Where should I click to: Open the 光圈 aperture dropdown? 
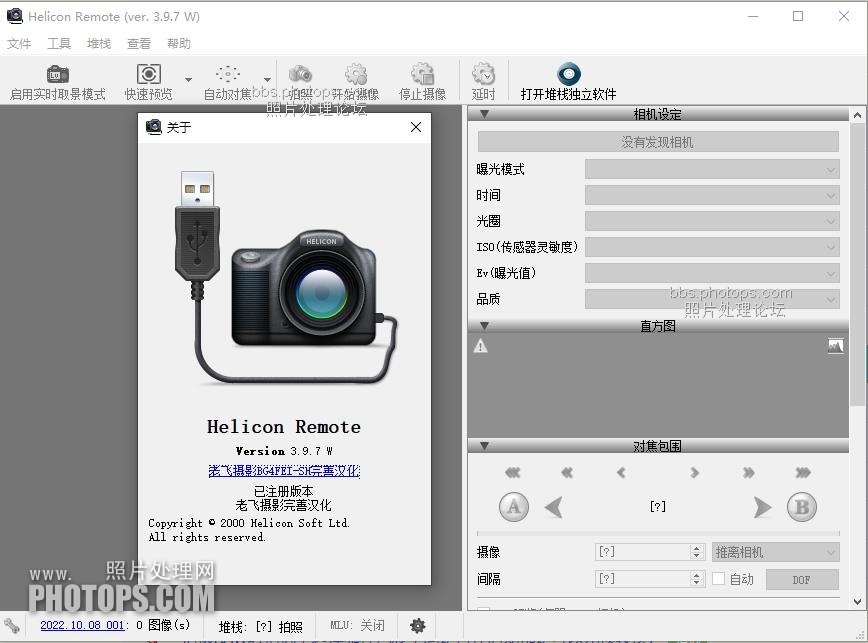point(712,221)
